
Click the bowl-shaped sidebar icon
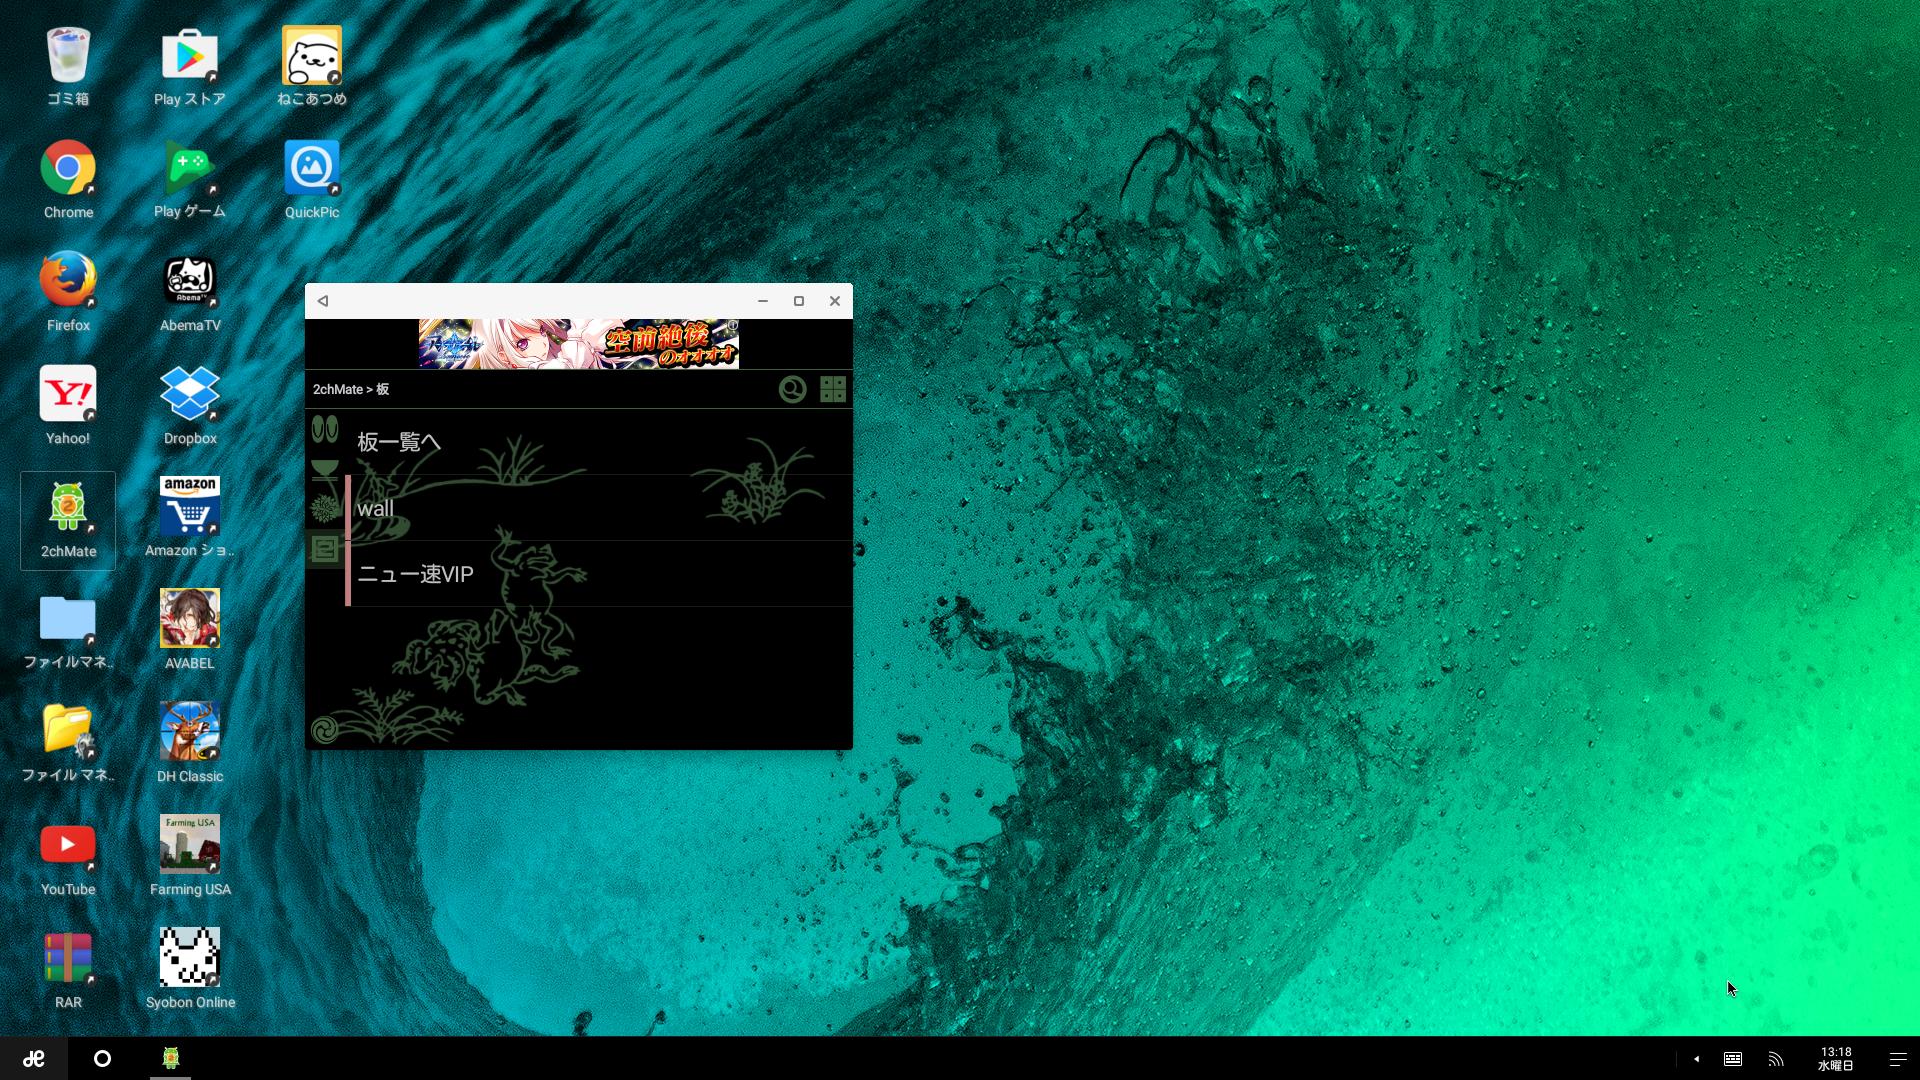pos(324,469)
